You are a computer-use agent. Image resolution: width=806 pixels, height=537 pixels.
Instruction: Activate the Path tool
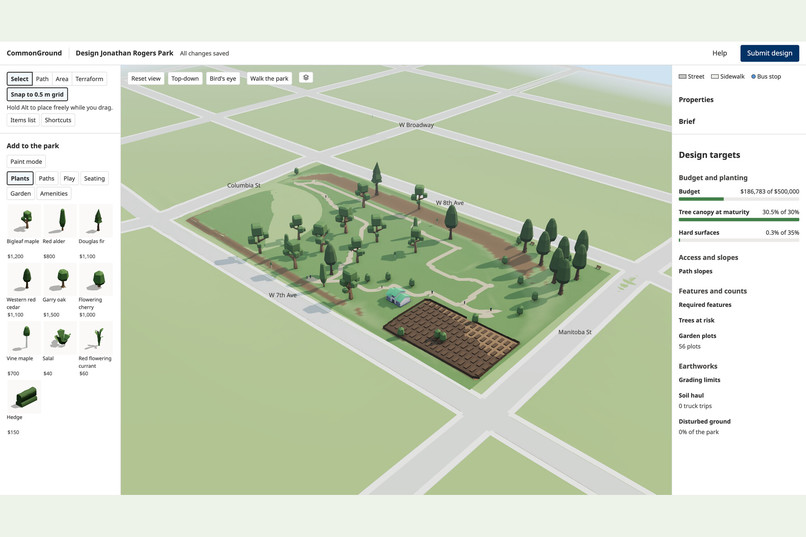click(42, 79)
